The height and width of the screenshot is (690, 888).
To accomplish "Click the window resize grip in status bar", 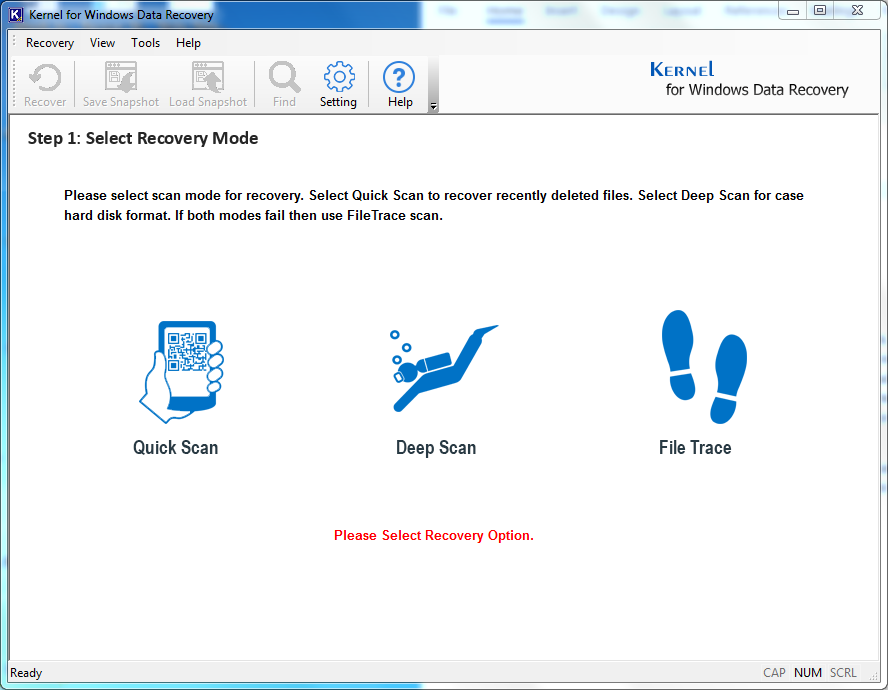I will [873, 674].
